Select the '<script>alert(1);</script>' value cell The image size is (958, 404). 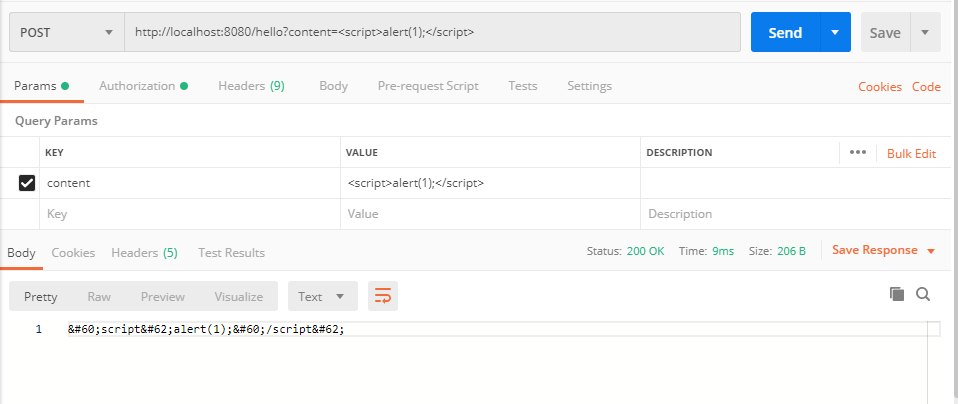click(x=491, y=183)
